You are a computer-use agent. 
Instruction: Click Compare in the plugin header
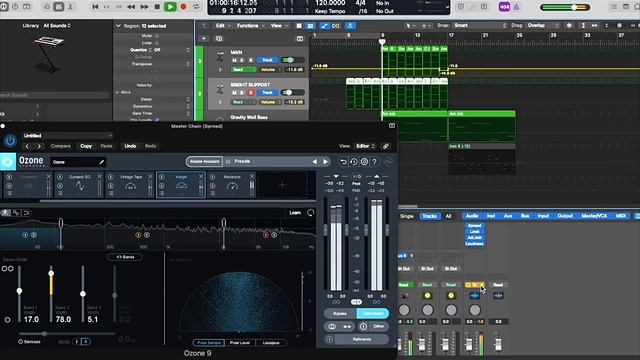coord(60,146)
